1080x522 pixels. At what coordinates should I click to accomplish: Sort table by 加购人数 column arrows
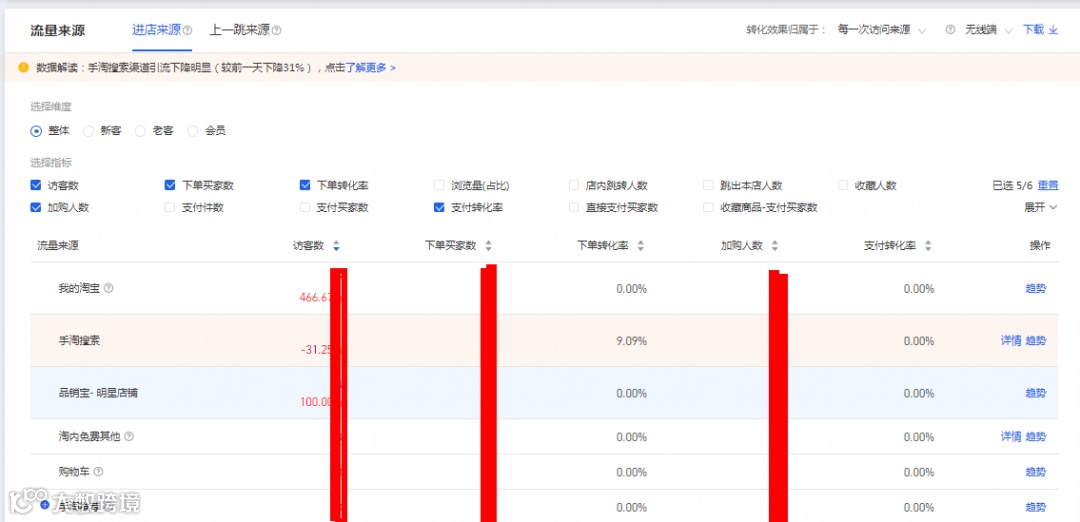(775, 246)
